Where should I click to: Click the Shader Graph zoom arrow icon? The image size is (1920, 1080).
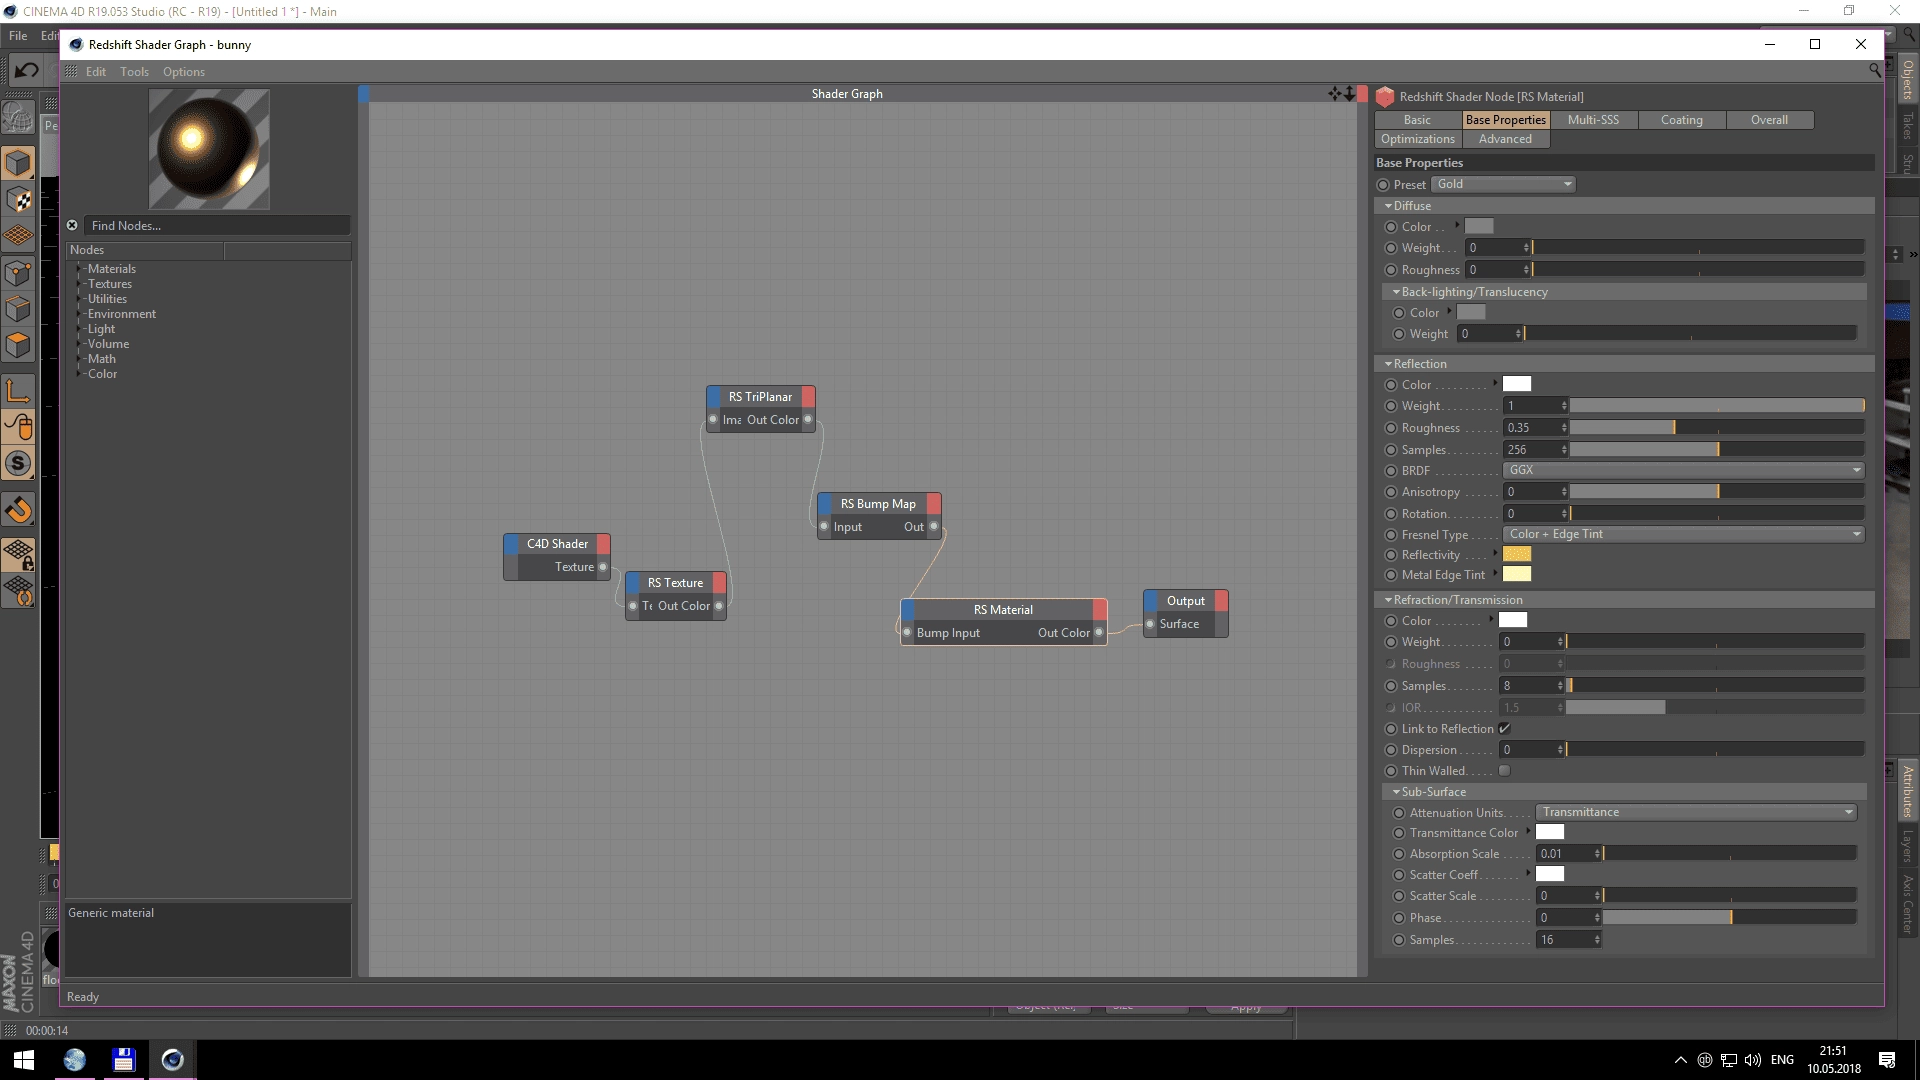(x=1349, y=93)
